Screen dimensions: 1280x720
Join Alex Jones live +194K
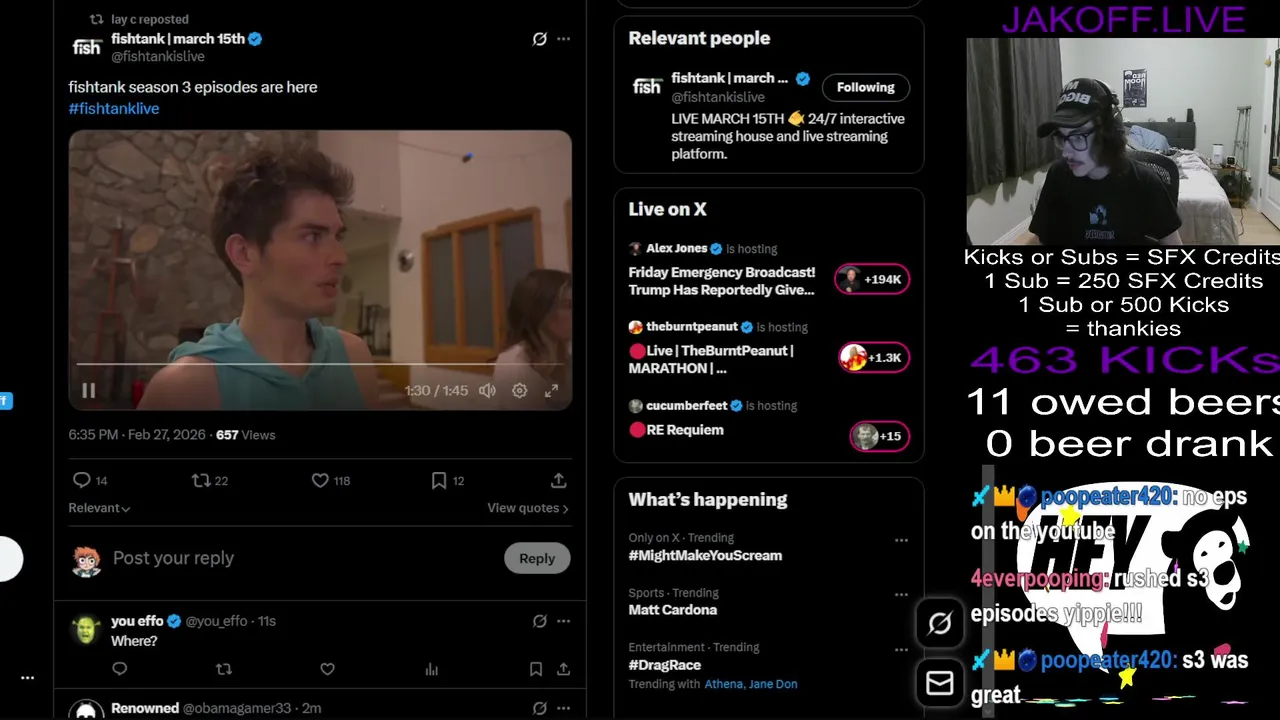[872, 279]
